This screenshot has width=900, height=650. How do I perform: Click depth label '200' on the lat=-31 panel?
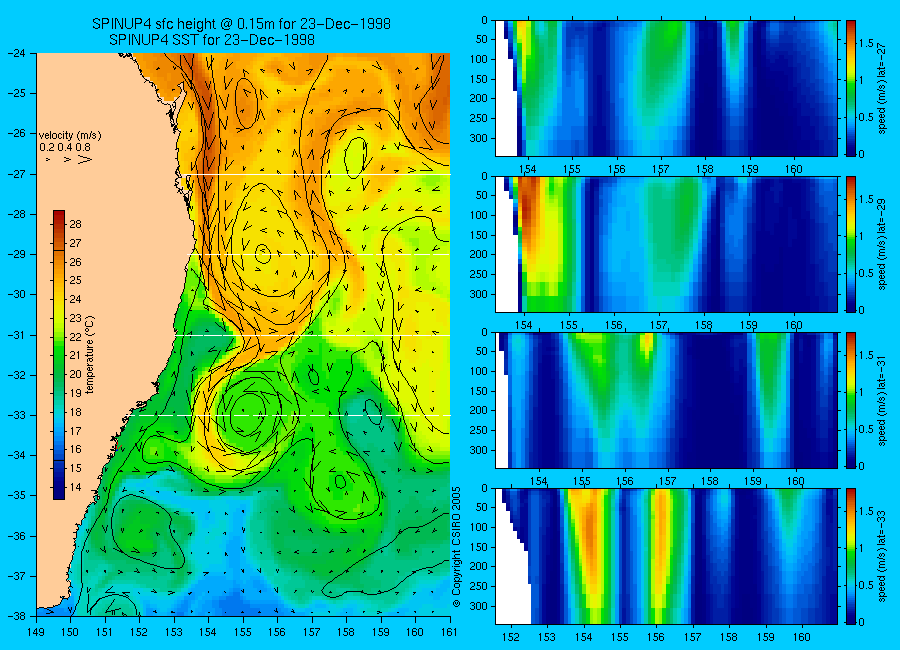[x=478, y=411]
